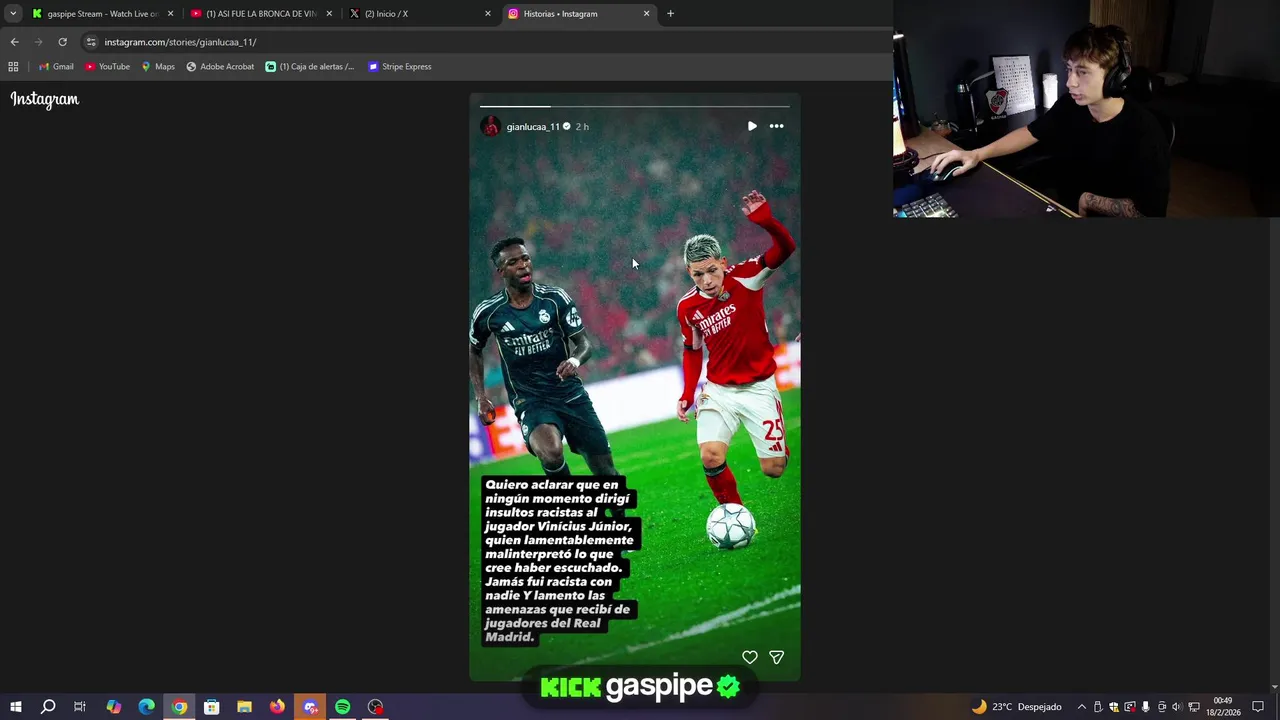Close the Inicio / X tab
The height and width of the screenshot is (720, 1280).
click(x=488, y=14)
